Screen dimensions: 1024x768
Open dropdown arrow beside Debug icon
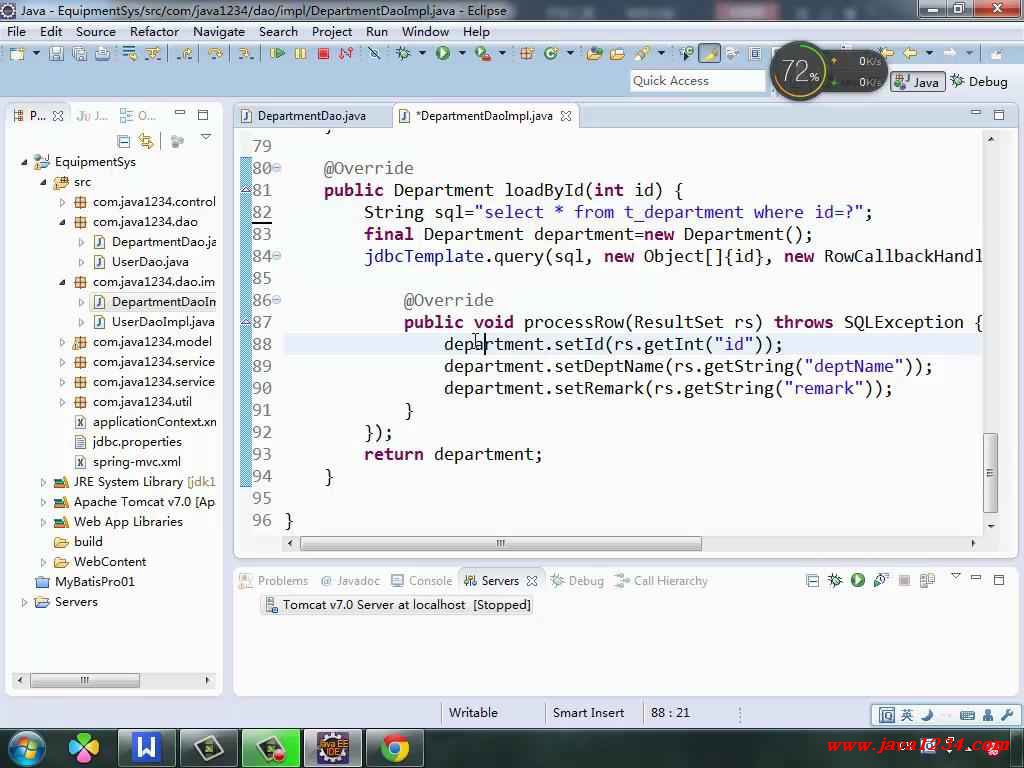pos(423,54)
